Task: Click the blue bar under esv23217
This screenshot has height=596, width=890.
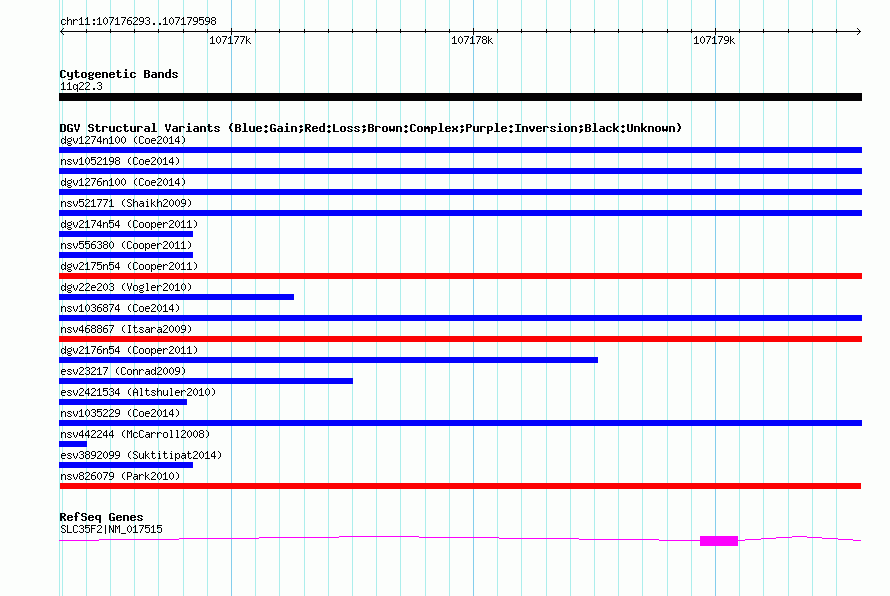Action: click(206, 381)
